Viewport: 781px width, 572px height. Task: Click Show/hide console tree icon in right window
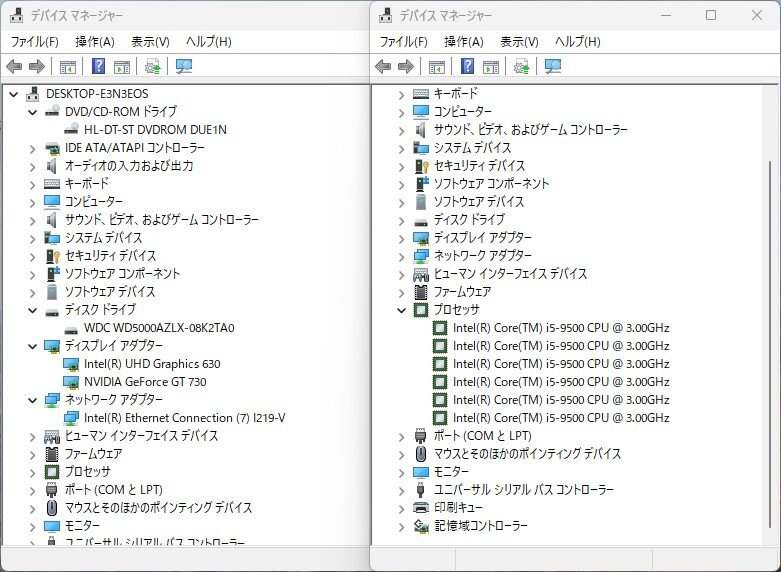pyautogui.click(x=437, y=66)
